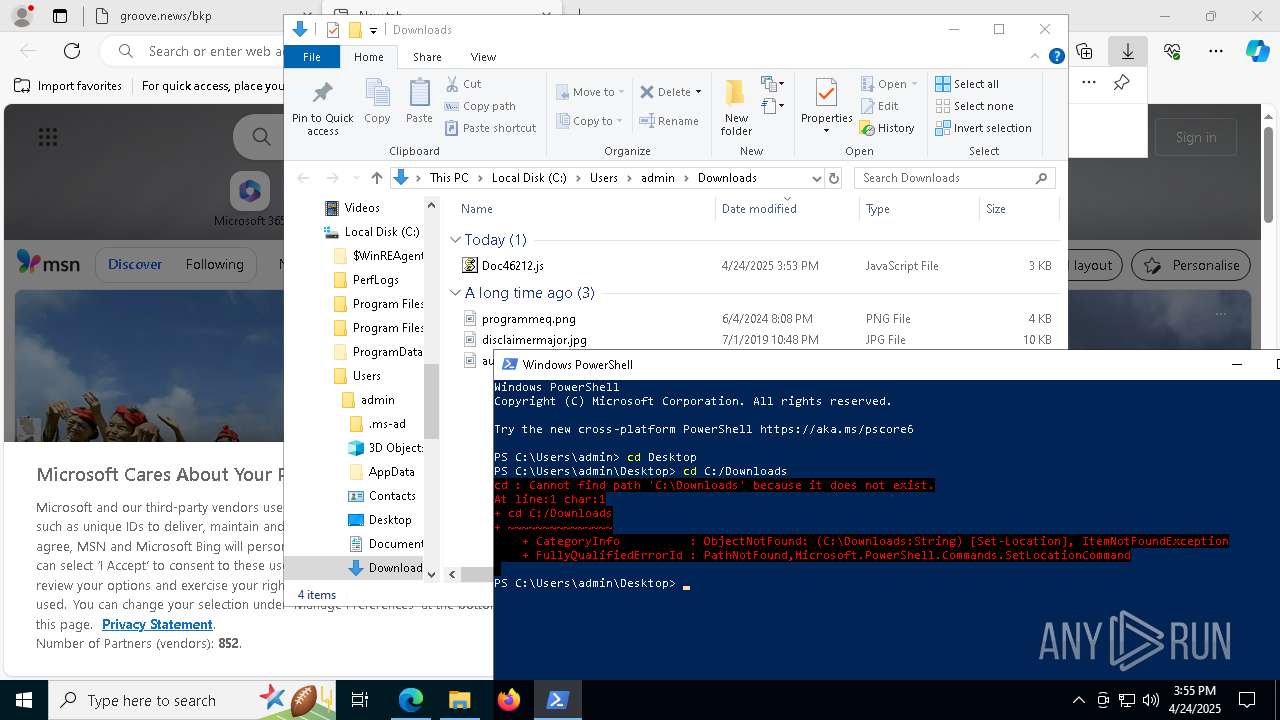This screenshot has height=720, width=1280.
Task: Open the Windows Start menu
Action: click(x=23, y=700)
